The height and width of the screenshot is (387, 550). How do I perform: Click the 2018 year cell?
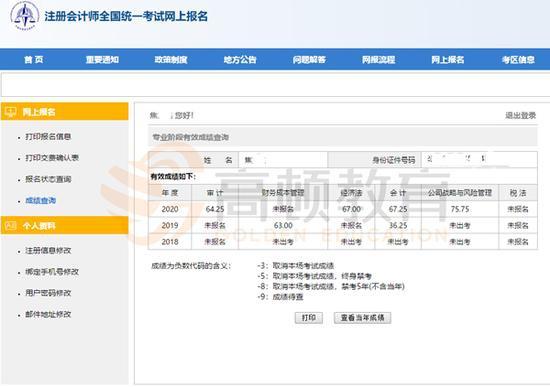point(170,242)
